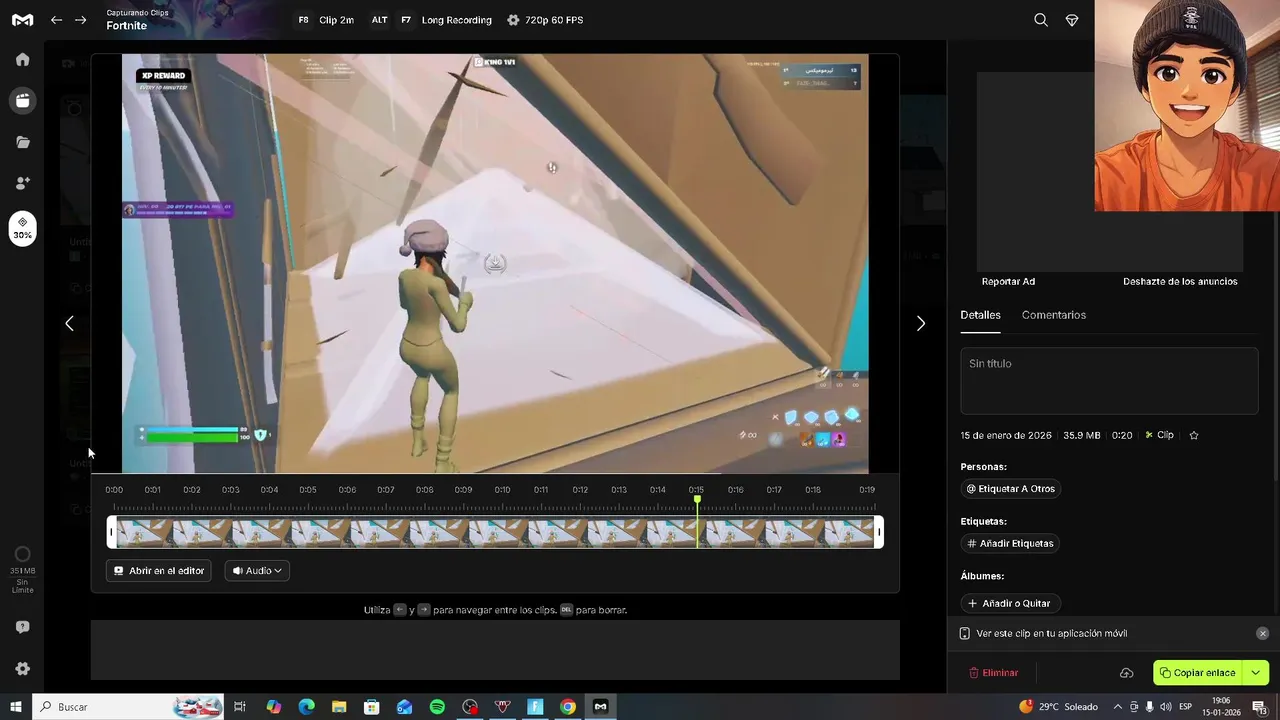
Task: Click Abrir en el editor button
Action: (x=159, y=571)
